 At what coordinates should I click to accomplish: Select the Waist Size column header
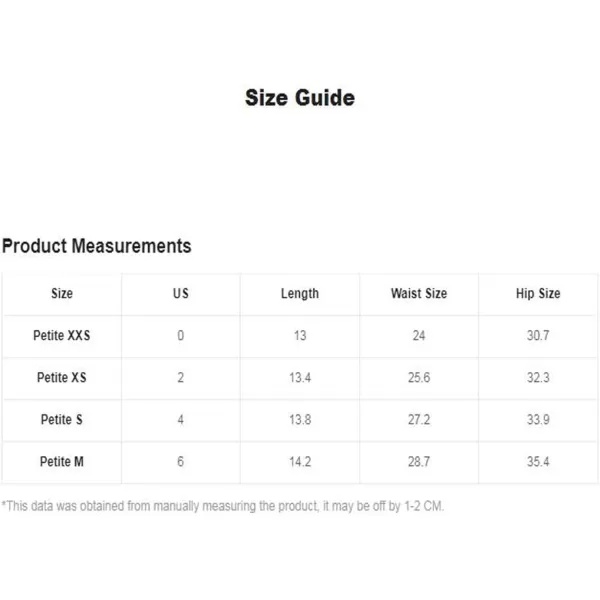(x=419, y=293)
